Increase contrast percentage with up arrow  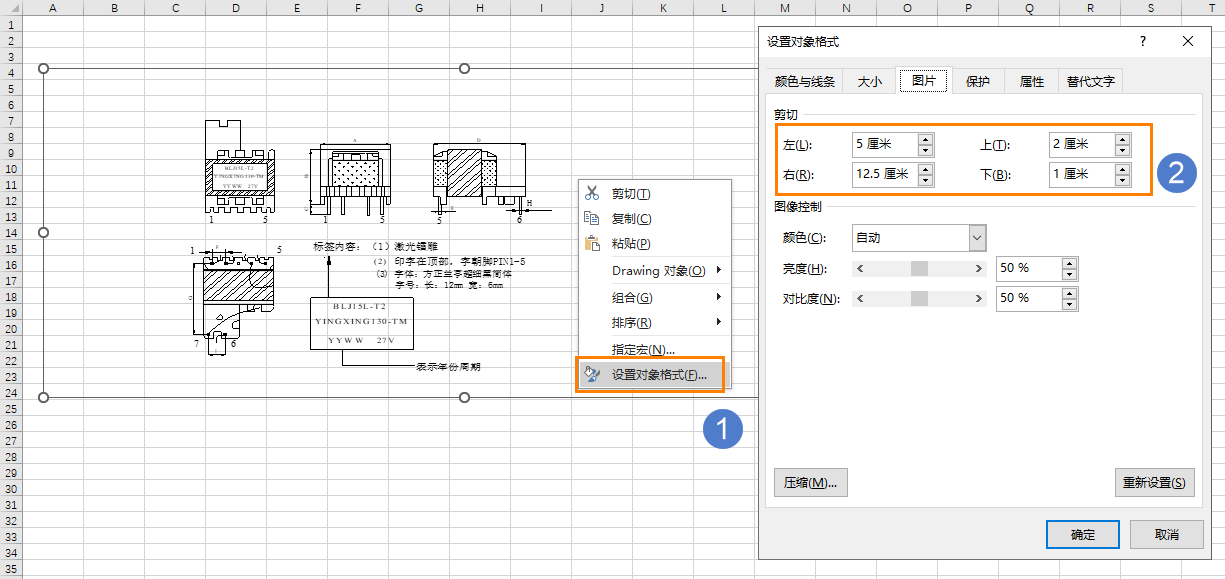(x=1070, y=293)
